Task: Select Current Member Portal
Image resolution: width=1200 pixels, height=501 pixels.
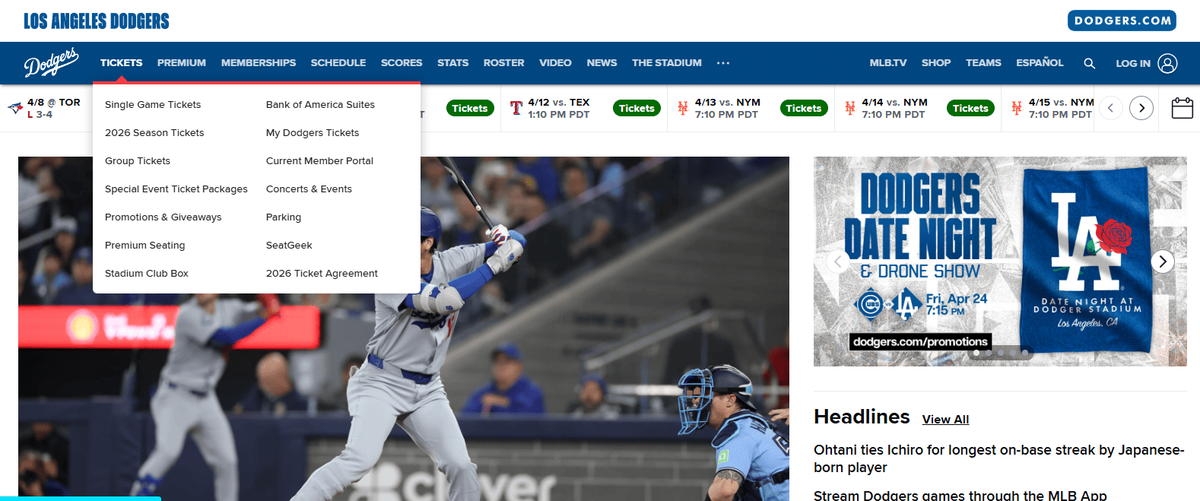Action: coord(319,161)
